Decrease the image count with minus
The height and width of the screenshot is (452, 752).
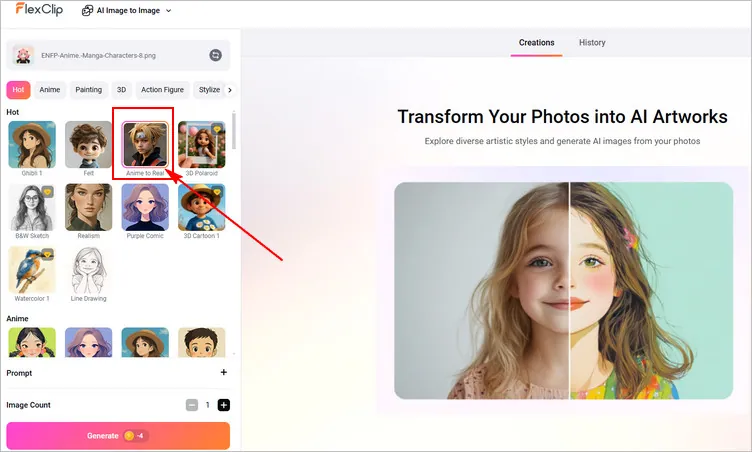click(x=192, y=405)
